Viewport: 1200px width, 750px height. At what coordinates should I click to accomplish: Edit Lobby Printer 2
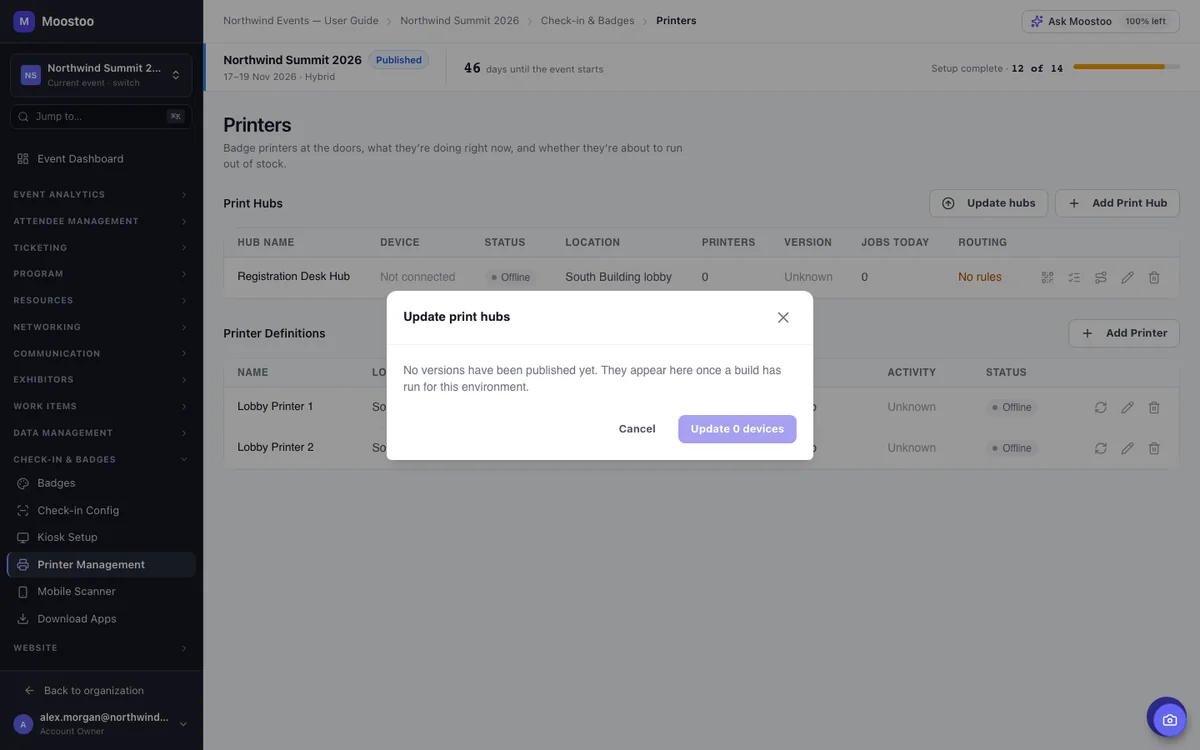click(1127, 448)
